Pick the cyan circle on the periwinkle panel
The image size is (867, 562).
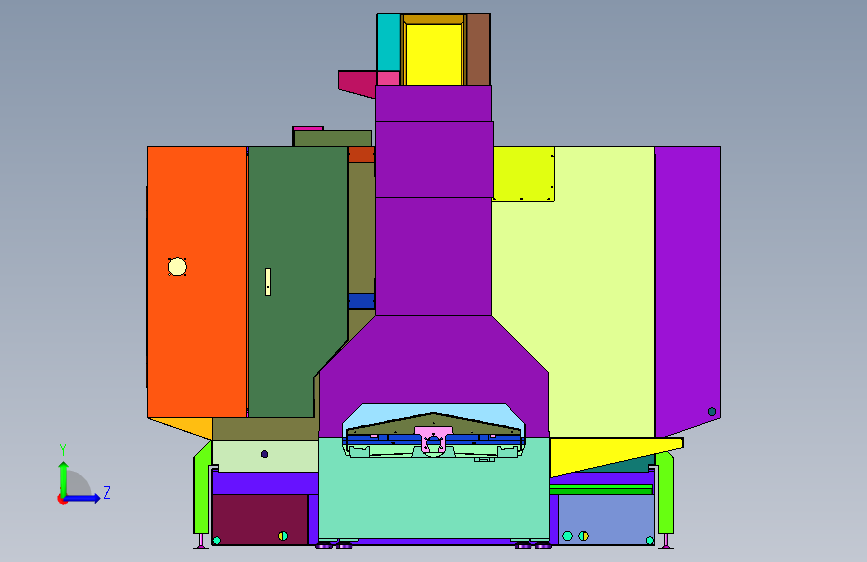click(567, 535)
